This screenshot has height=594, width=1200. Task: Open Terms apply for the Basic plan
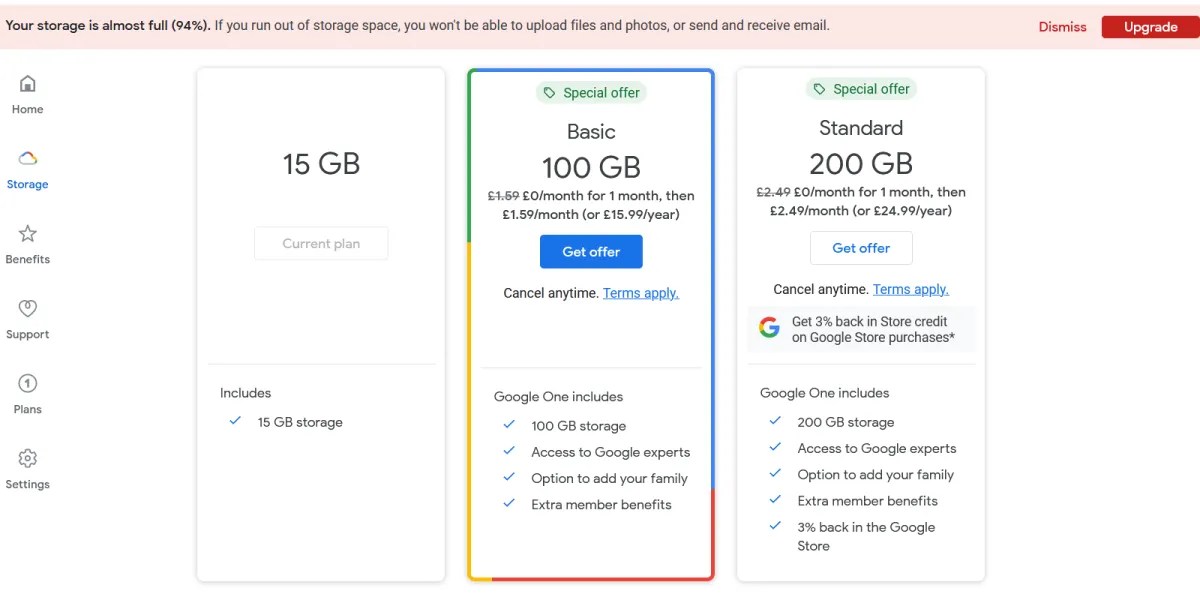tap(640, 292)
